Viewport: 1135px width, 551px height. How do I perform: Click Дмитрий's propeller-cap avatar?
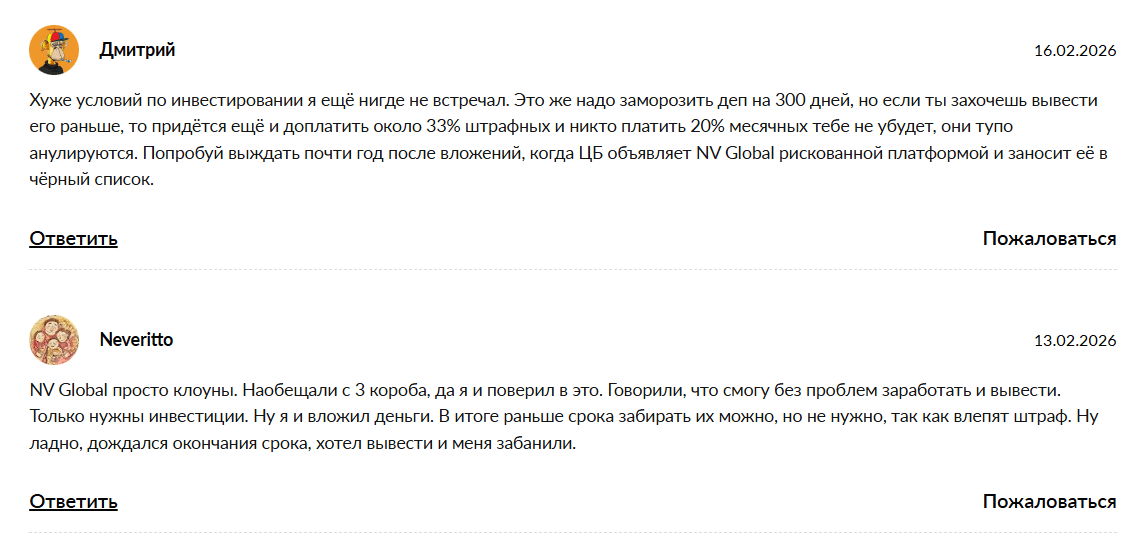coord(54,50)
